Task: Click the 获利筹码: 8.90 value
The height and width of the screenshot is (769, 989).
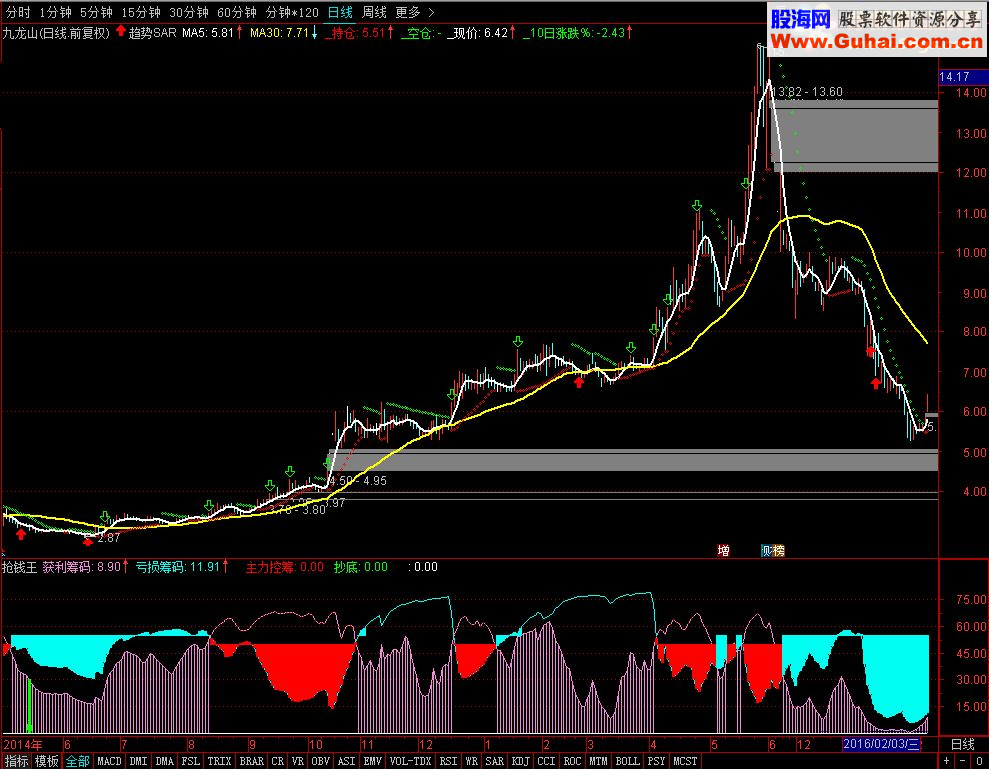Action: pos(81,567)
